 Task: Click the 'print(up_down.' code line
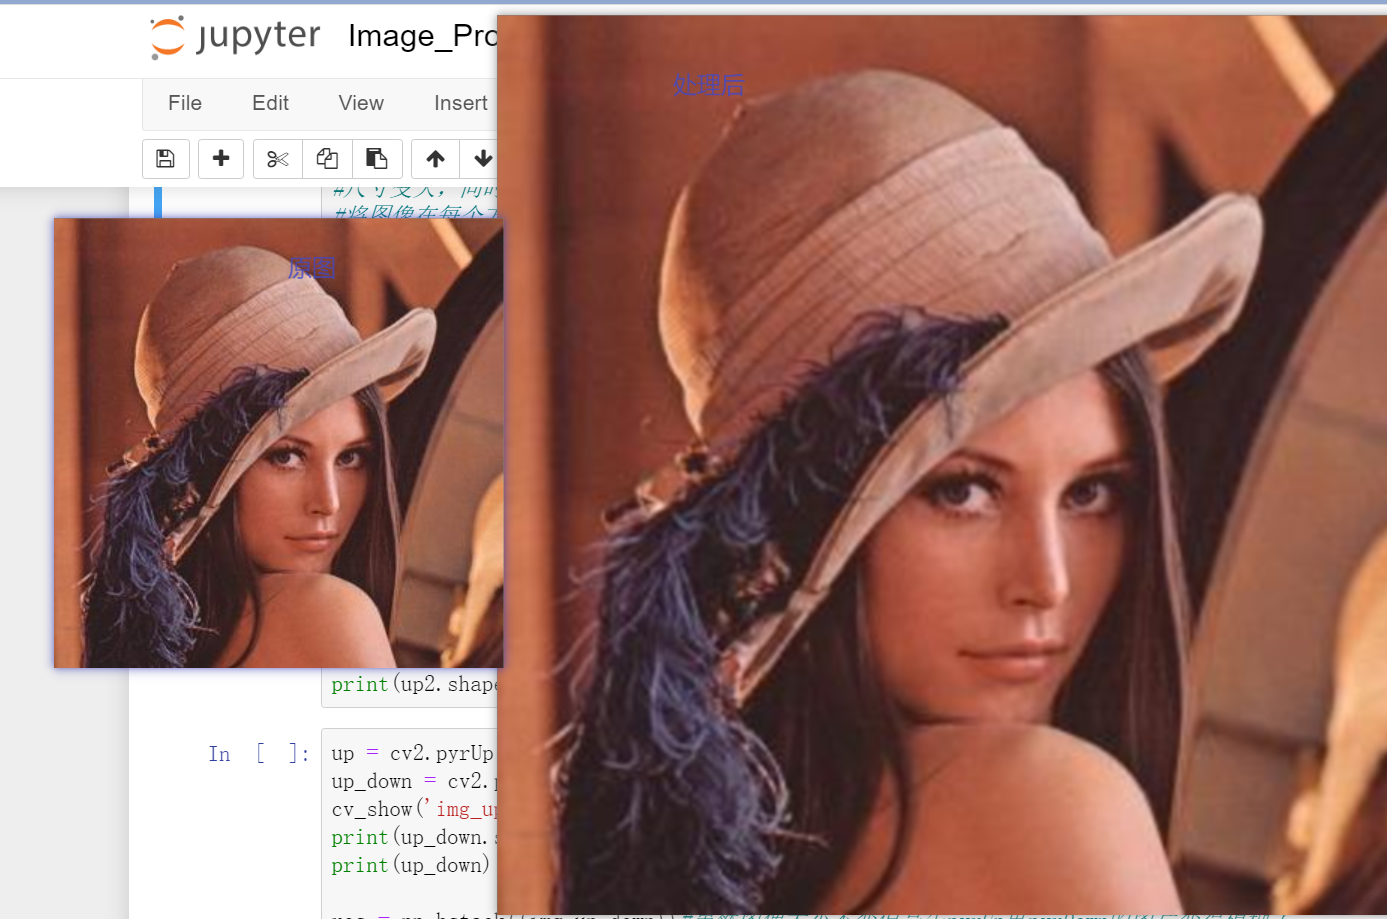pyautogui.click(x=413, y=837)
